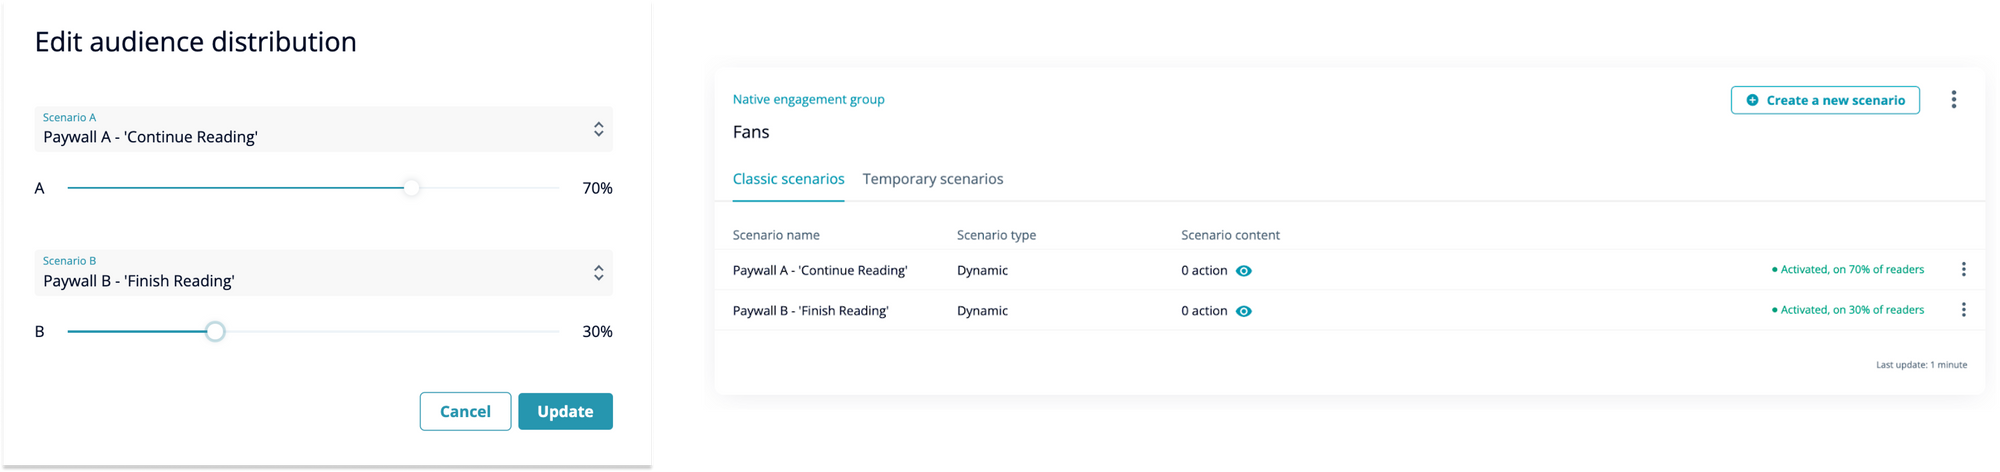The width and height of the screenshot is (2000, 472).
Task: Open the Native engagement group link
Action: click(808, 99)
